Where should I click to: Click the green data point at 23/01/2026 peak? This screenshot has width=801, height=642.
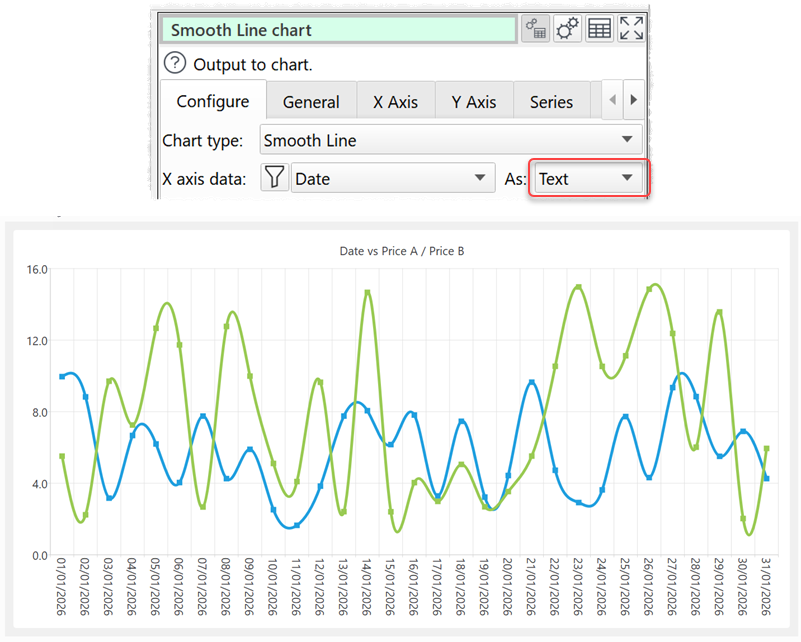click(x=579, y=287)
